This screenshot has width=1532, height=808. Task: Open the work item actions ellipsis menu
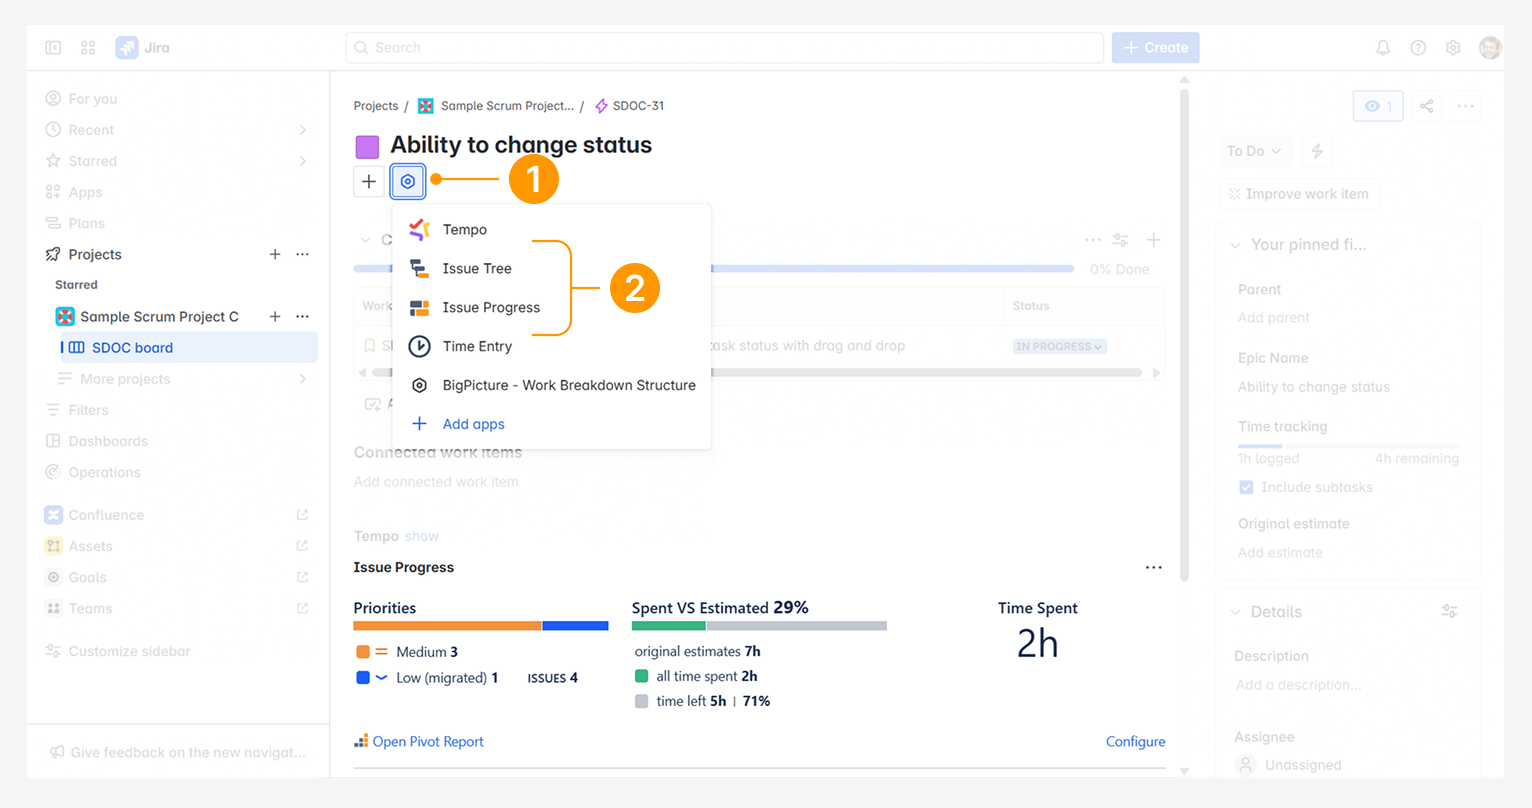coord(1466,106)
